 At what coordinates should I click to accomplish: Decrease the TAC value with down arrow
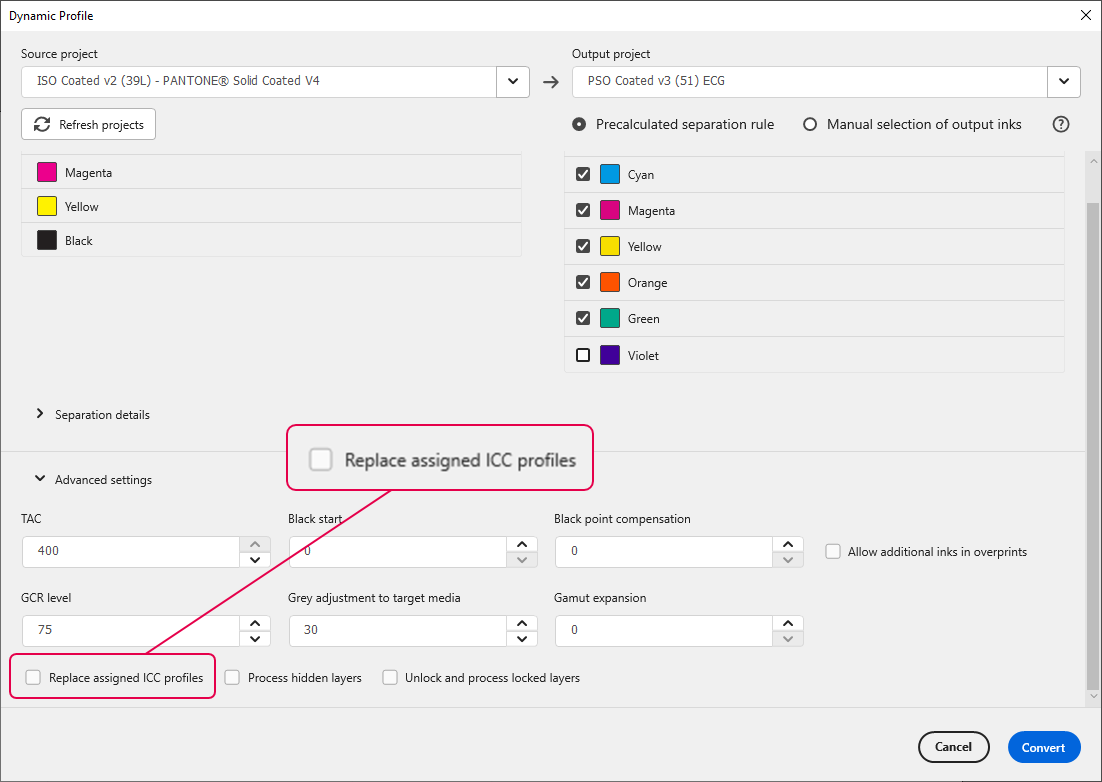[255, 560]
